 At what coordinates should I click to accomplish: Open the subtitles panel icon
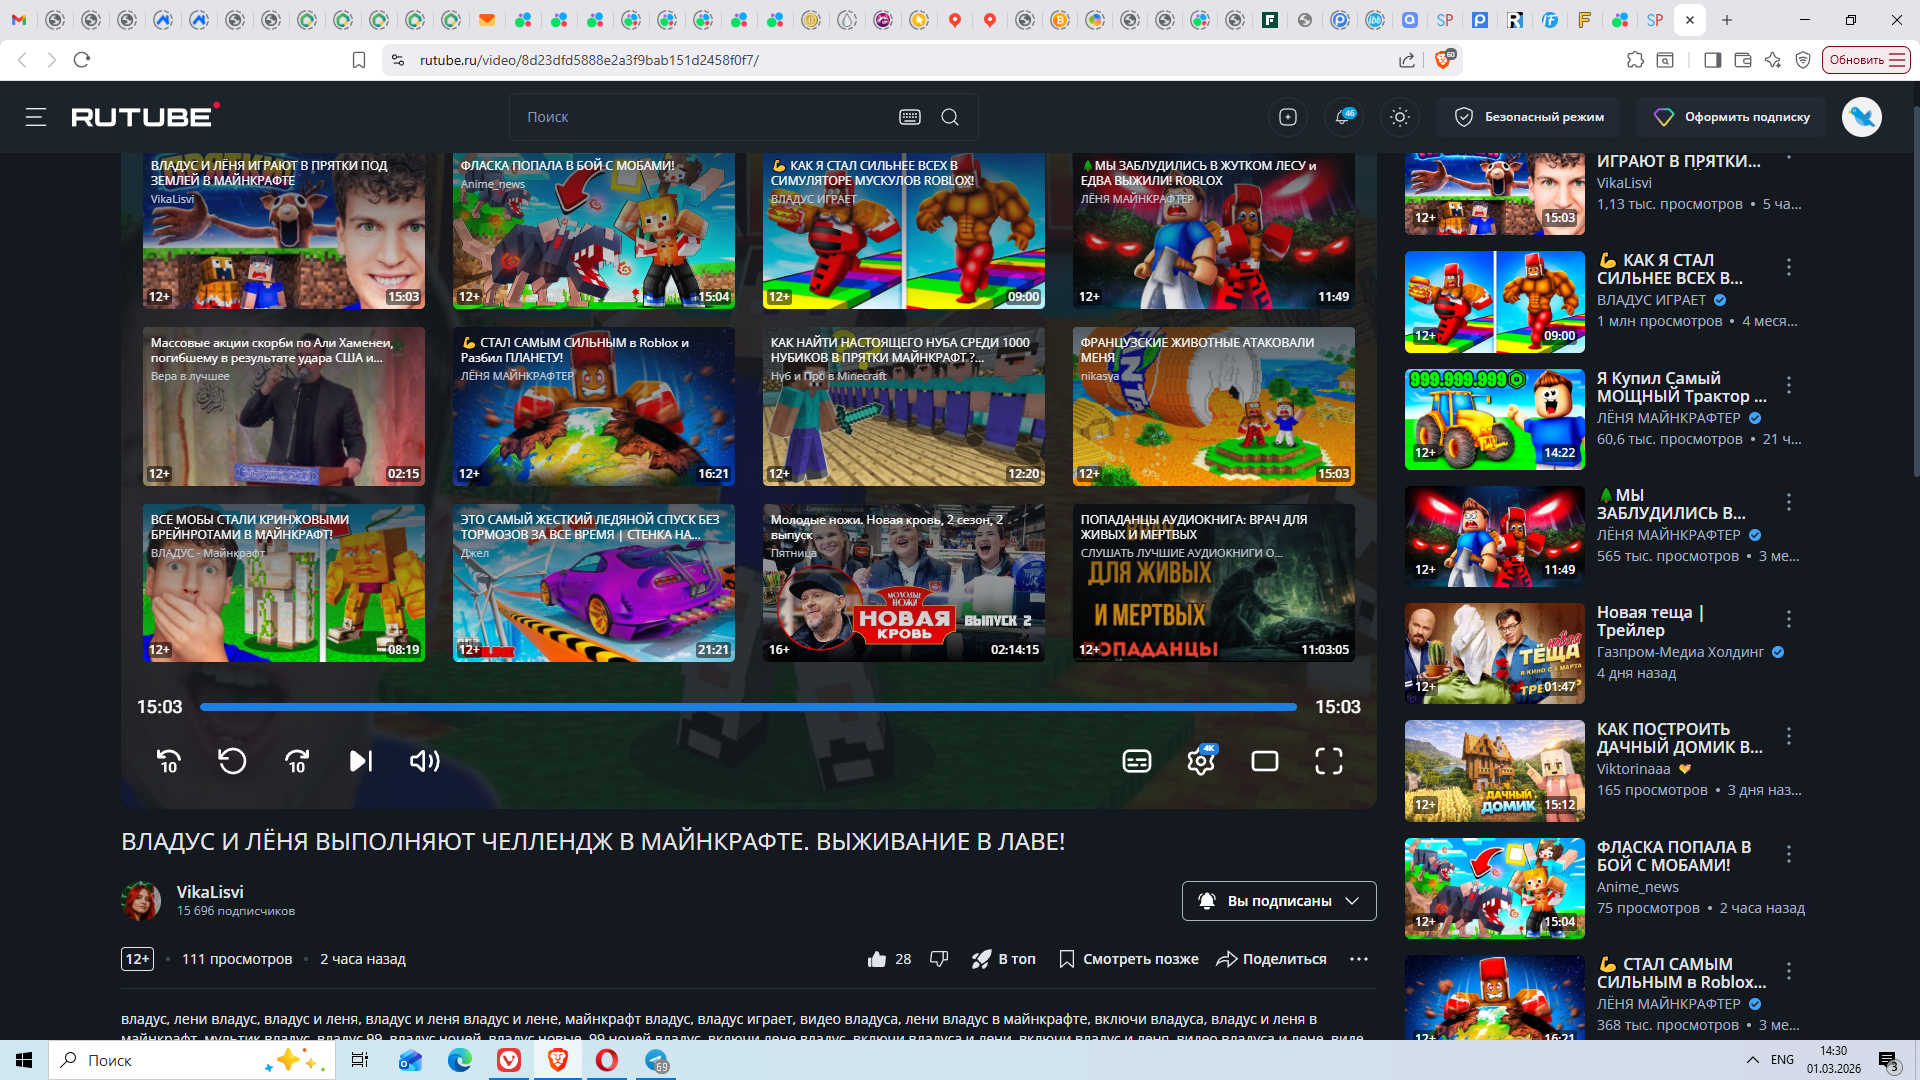pos(1137,761)
